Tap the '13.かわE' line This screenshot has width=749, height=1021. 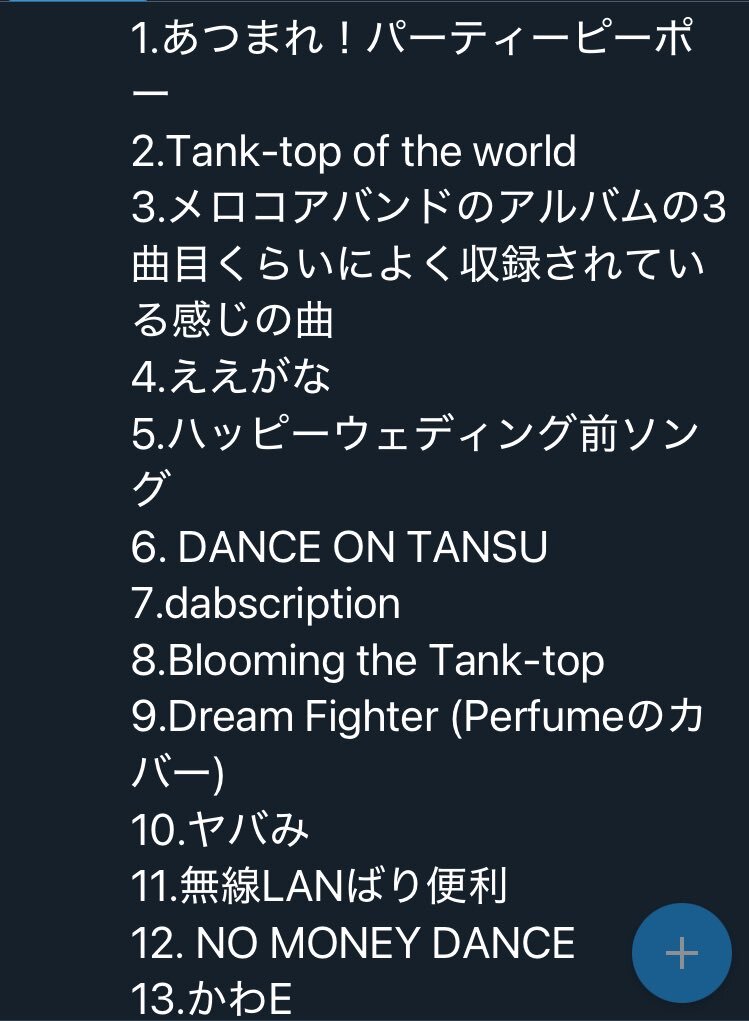[212, 998]
